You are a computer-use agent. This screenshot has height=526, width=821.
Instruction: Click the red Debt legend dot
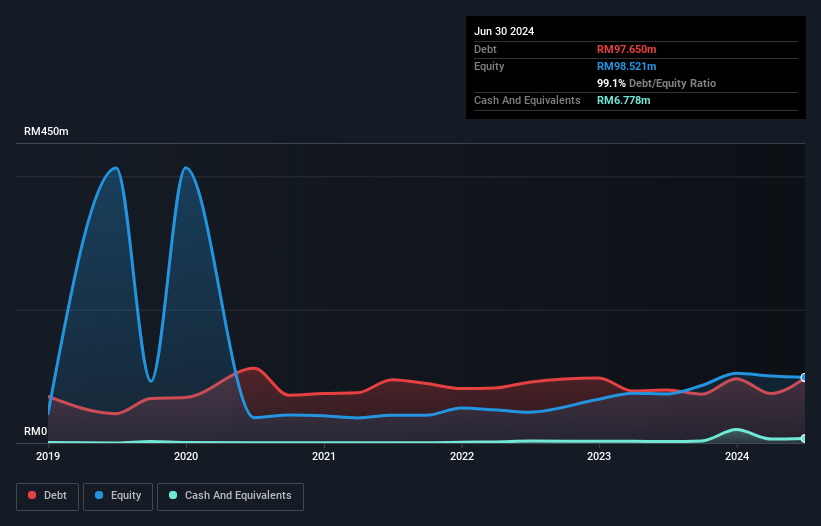32,495
